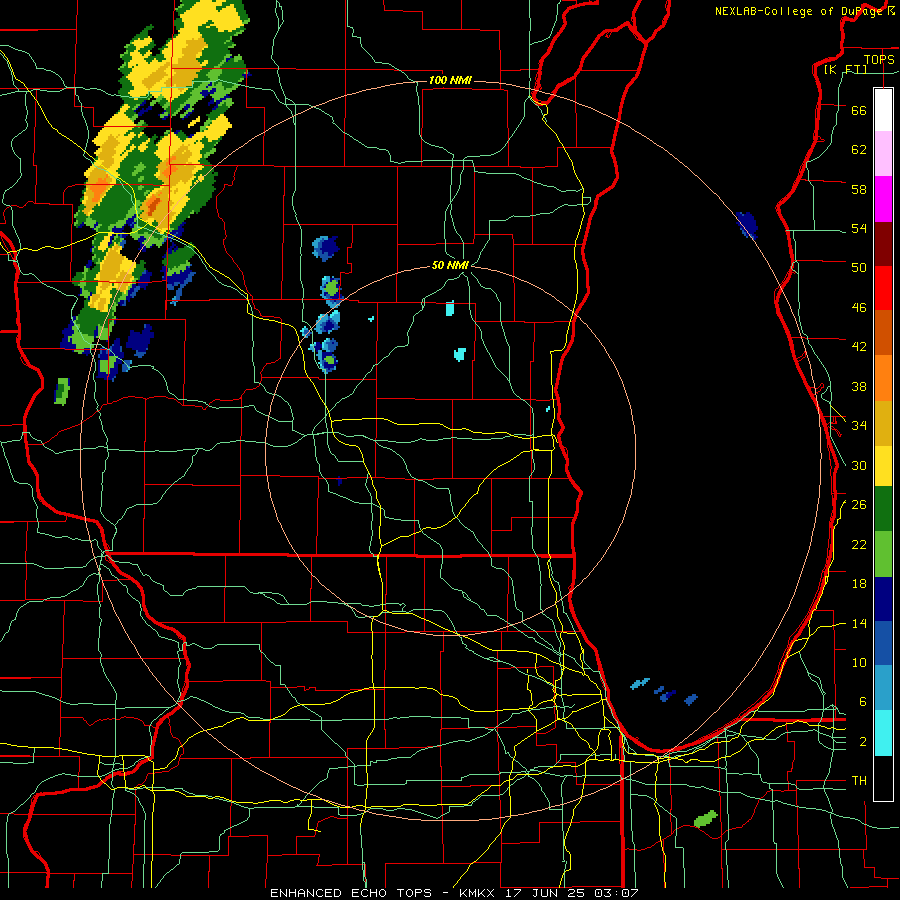This screenshot has width=900, height=900.
Task: Pick the 34 legend value
Action: pyautogui.click(x=859, y=425)
